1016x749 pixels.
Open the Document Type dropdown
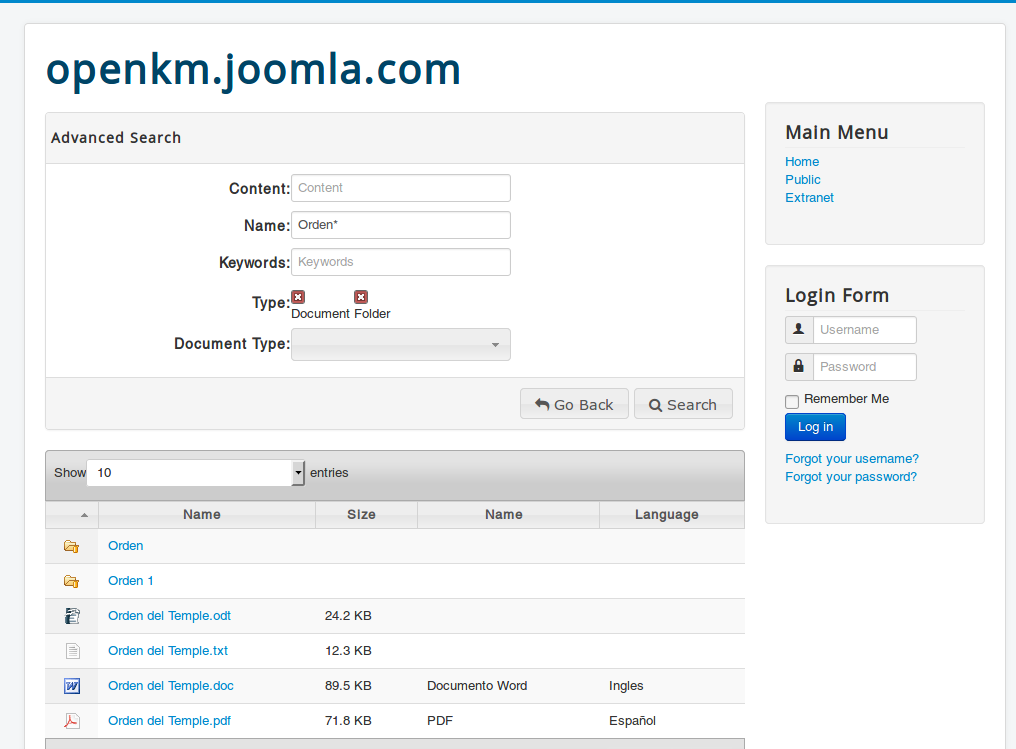[x=400, y=344]
